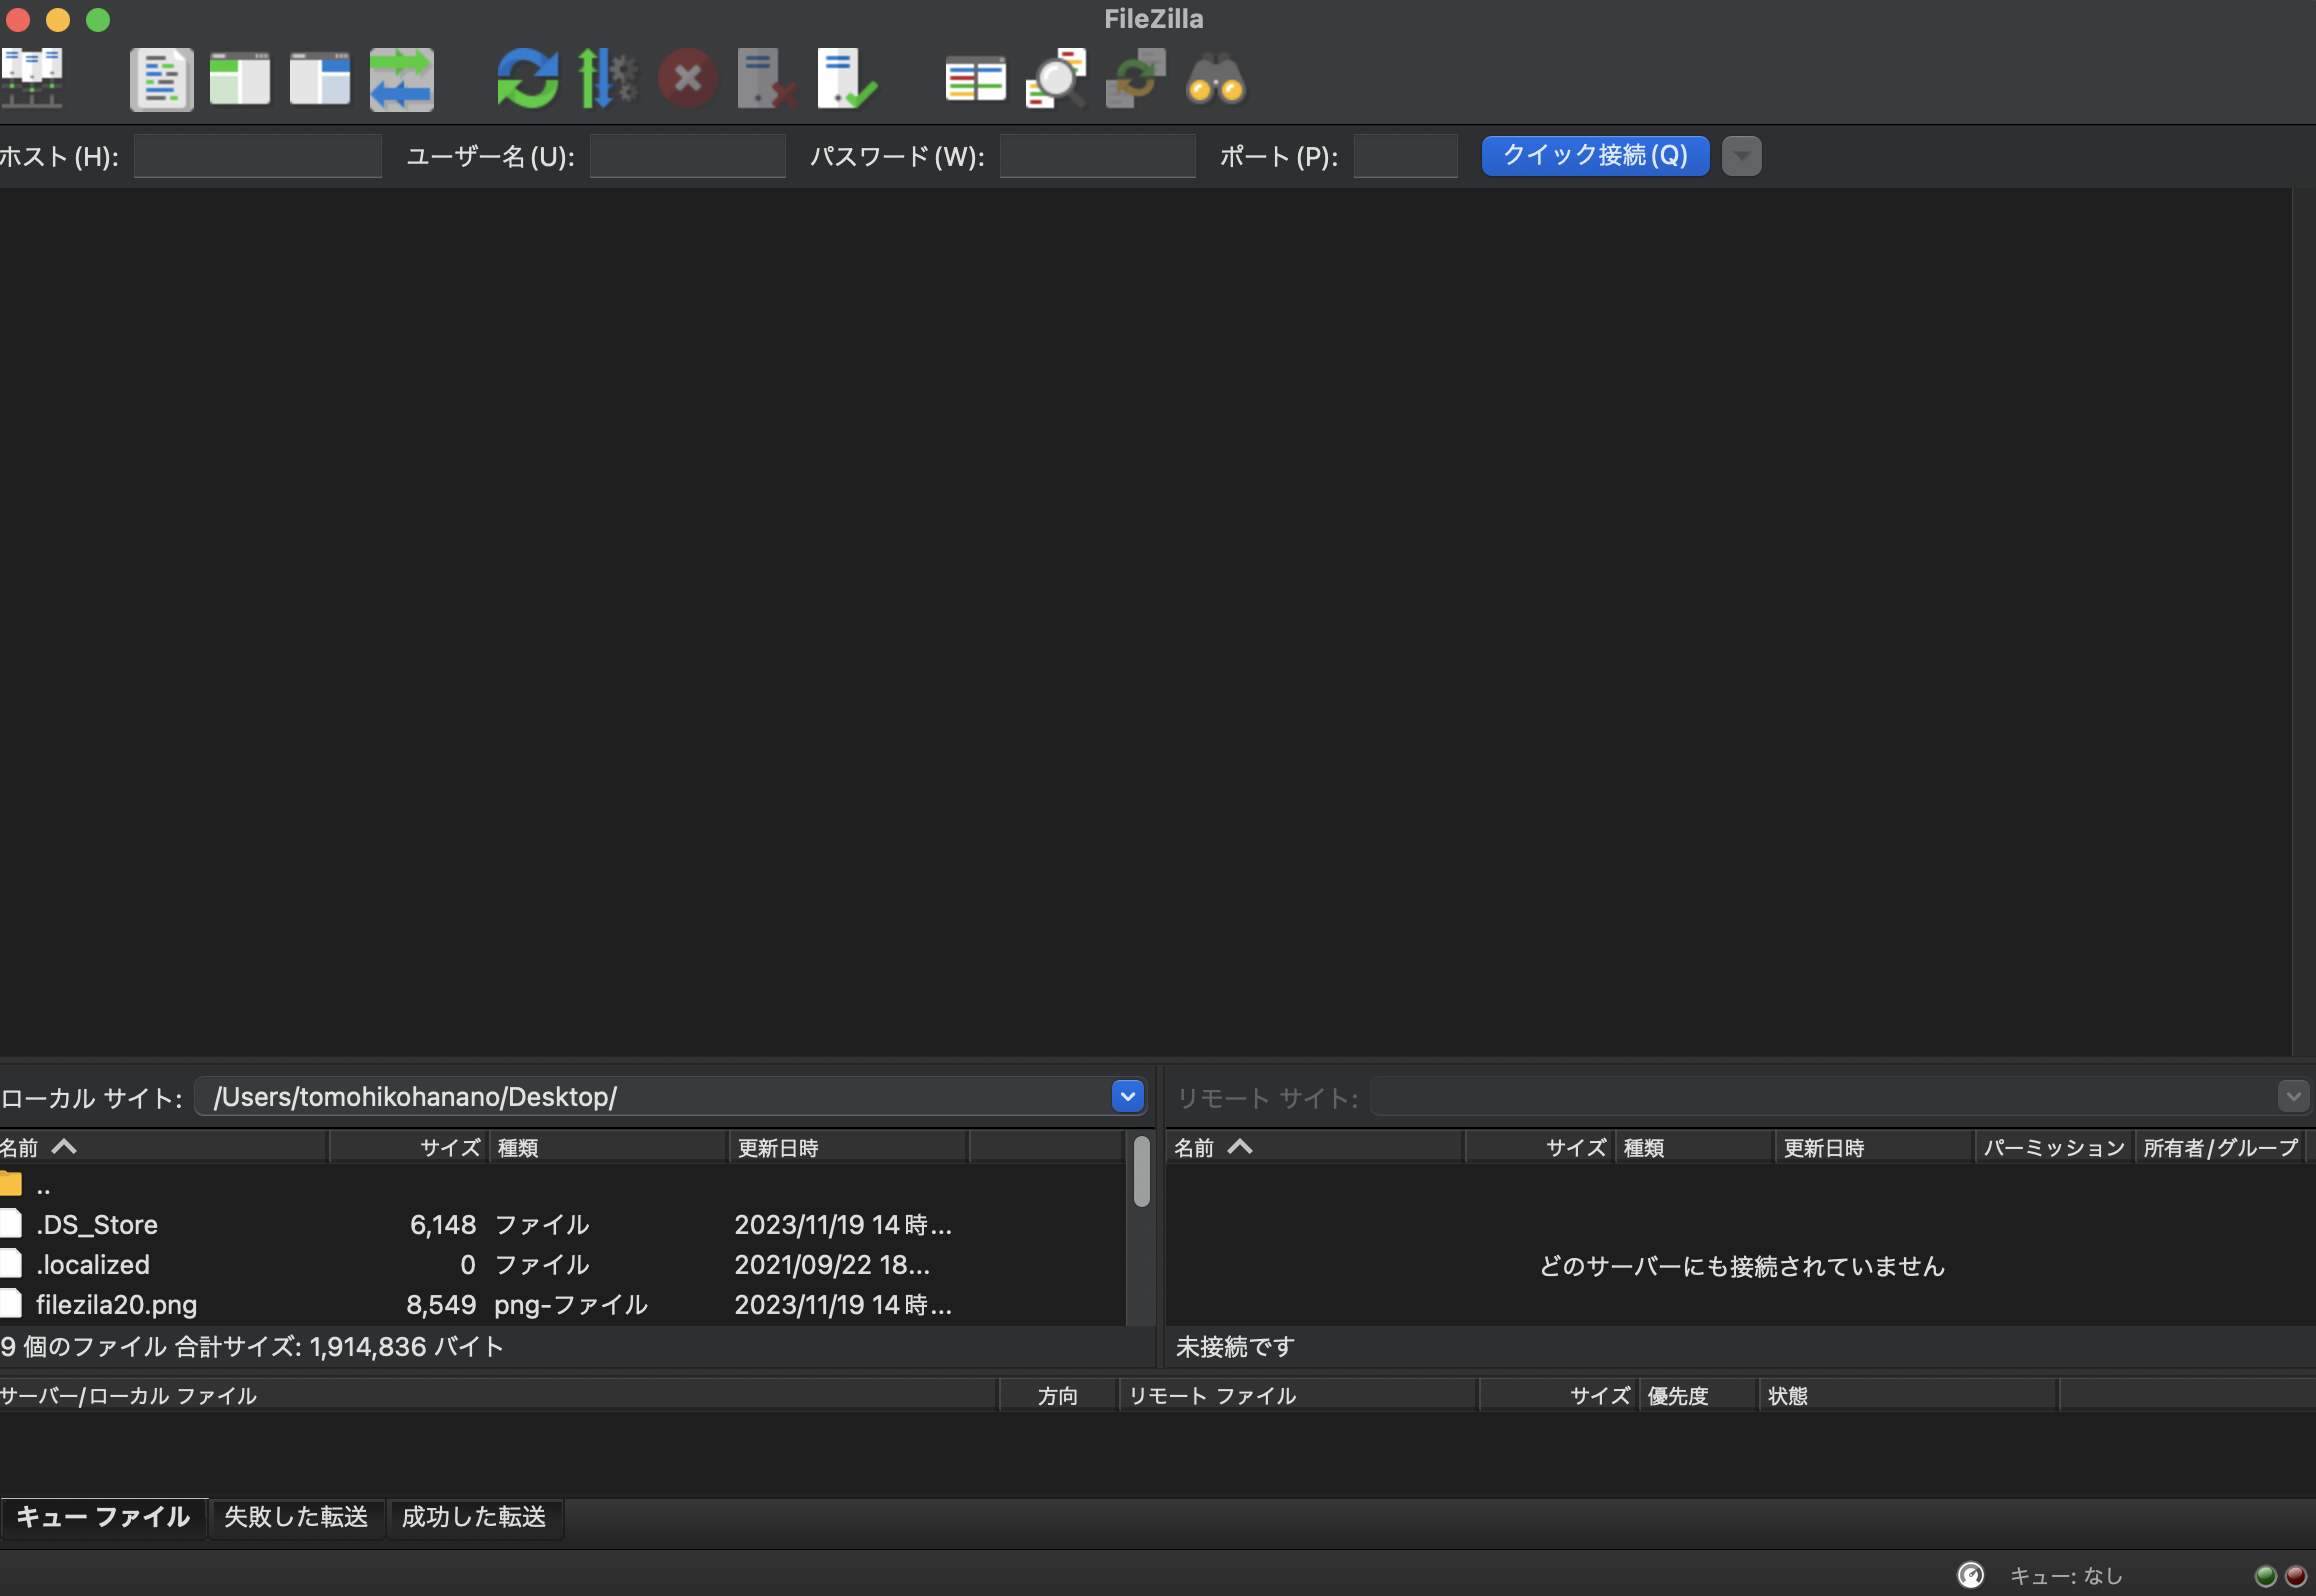Sort local files by サイズ column
2316x1596 pixels.
[x=409, y=1147]
